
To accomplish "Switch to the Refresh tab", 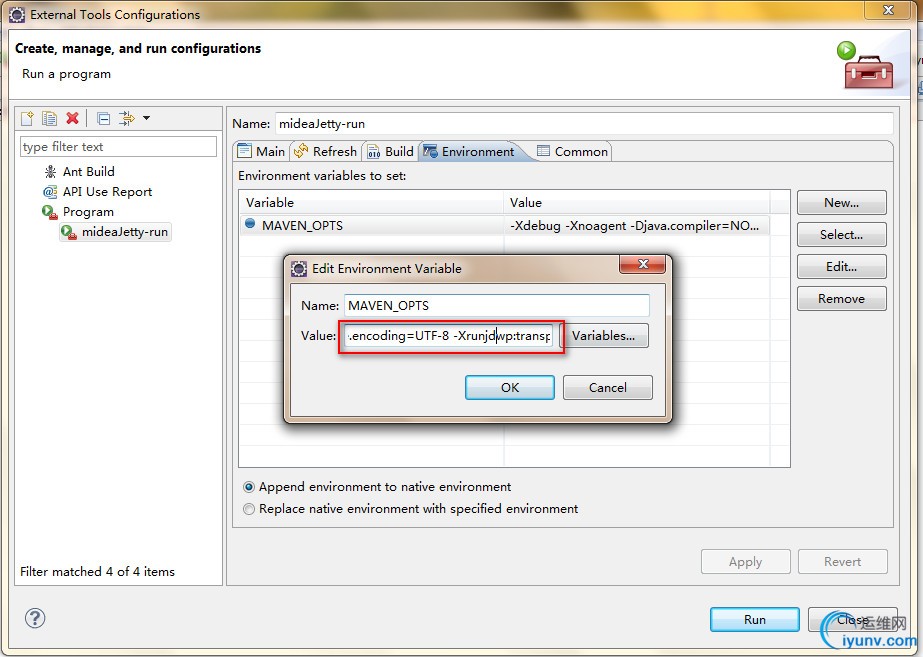I will 326,151.
